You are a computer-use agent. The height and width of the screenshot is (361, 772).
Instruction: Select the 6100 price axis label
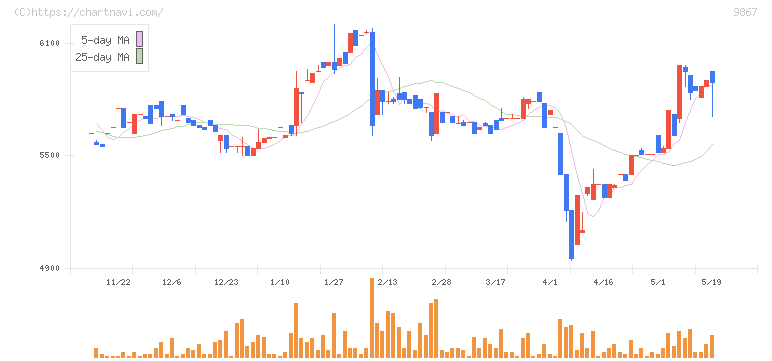[x=49, y=43]
